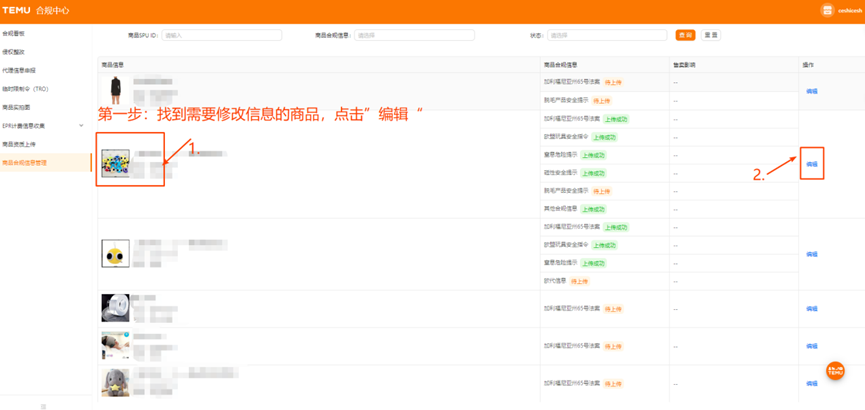Click the colorful toy product thumbnail
The image size is (865, 410).
point(115,162)
